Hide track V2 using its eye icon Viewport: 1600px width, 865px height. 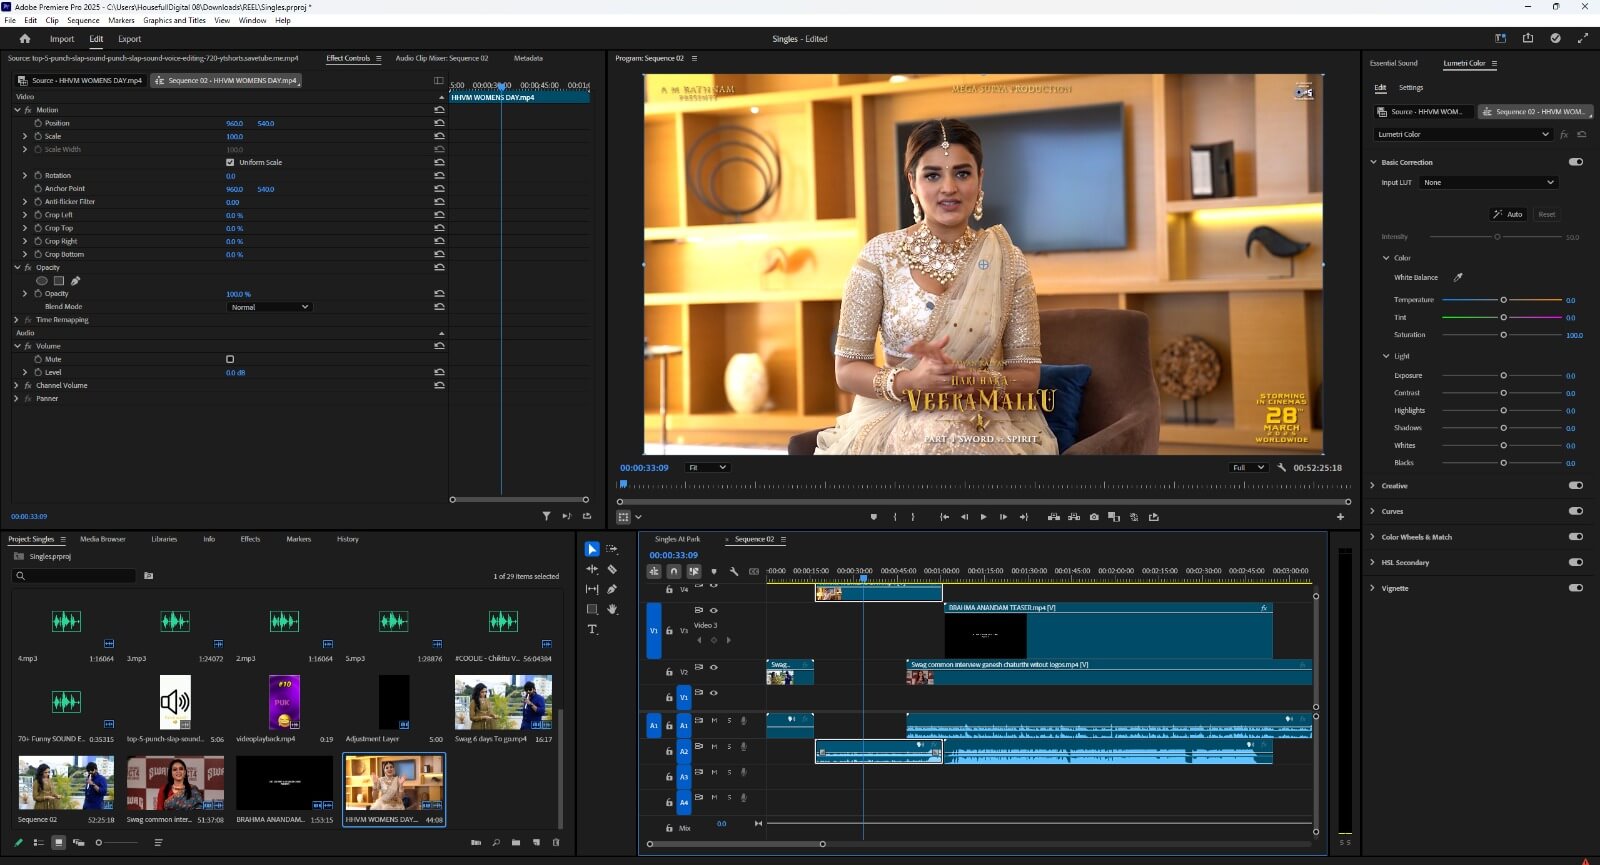pyautogui.click(x=714, y=667)
